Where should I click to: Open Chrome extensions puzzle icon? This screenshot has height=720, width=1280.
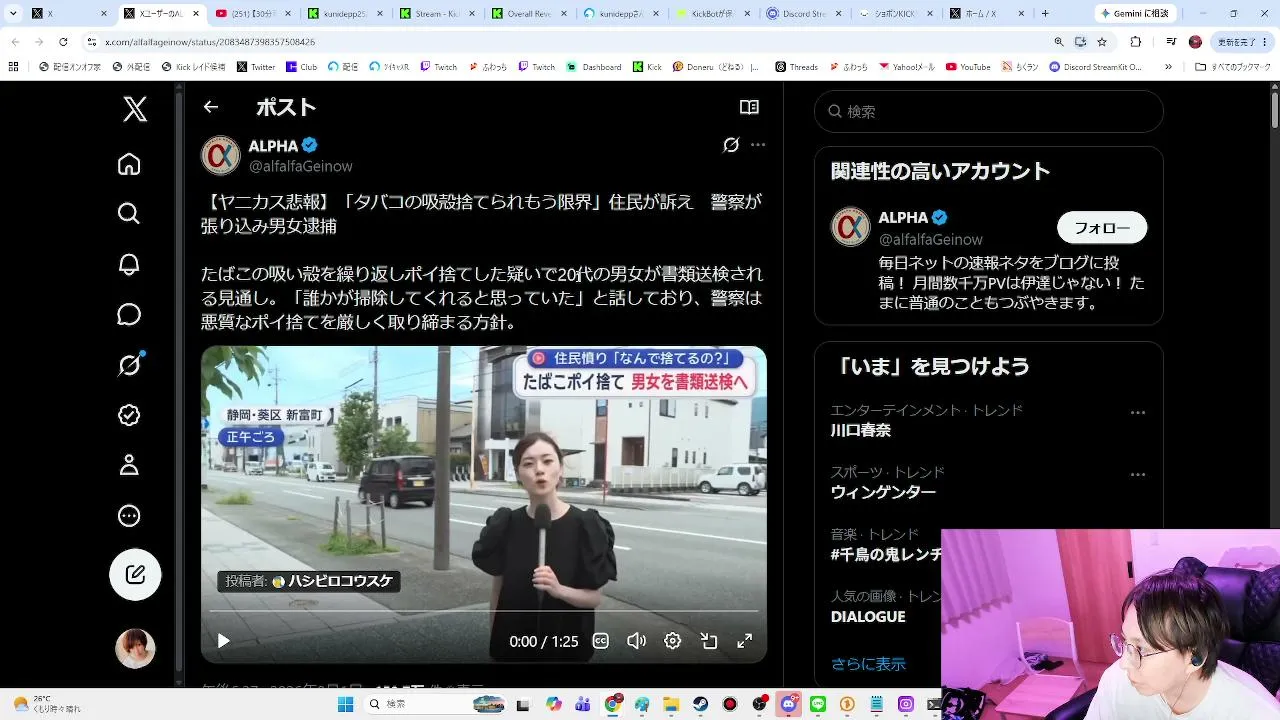tap(1136, 42)
